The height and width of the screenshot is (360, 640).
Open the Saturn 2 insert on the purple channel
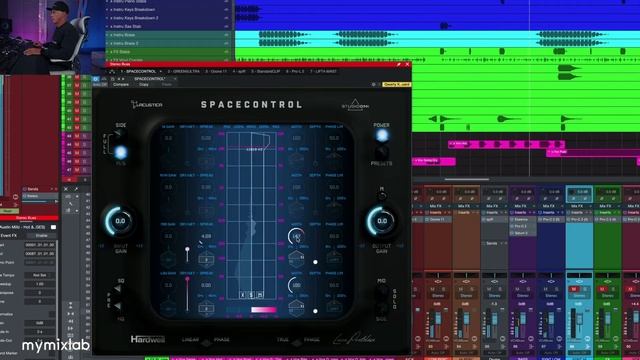click(x=523, y=233)
